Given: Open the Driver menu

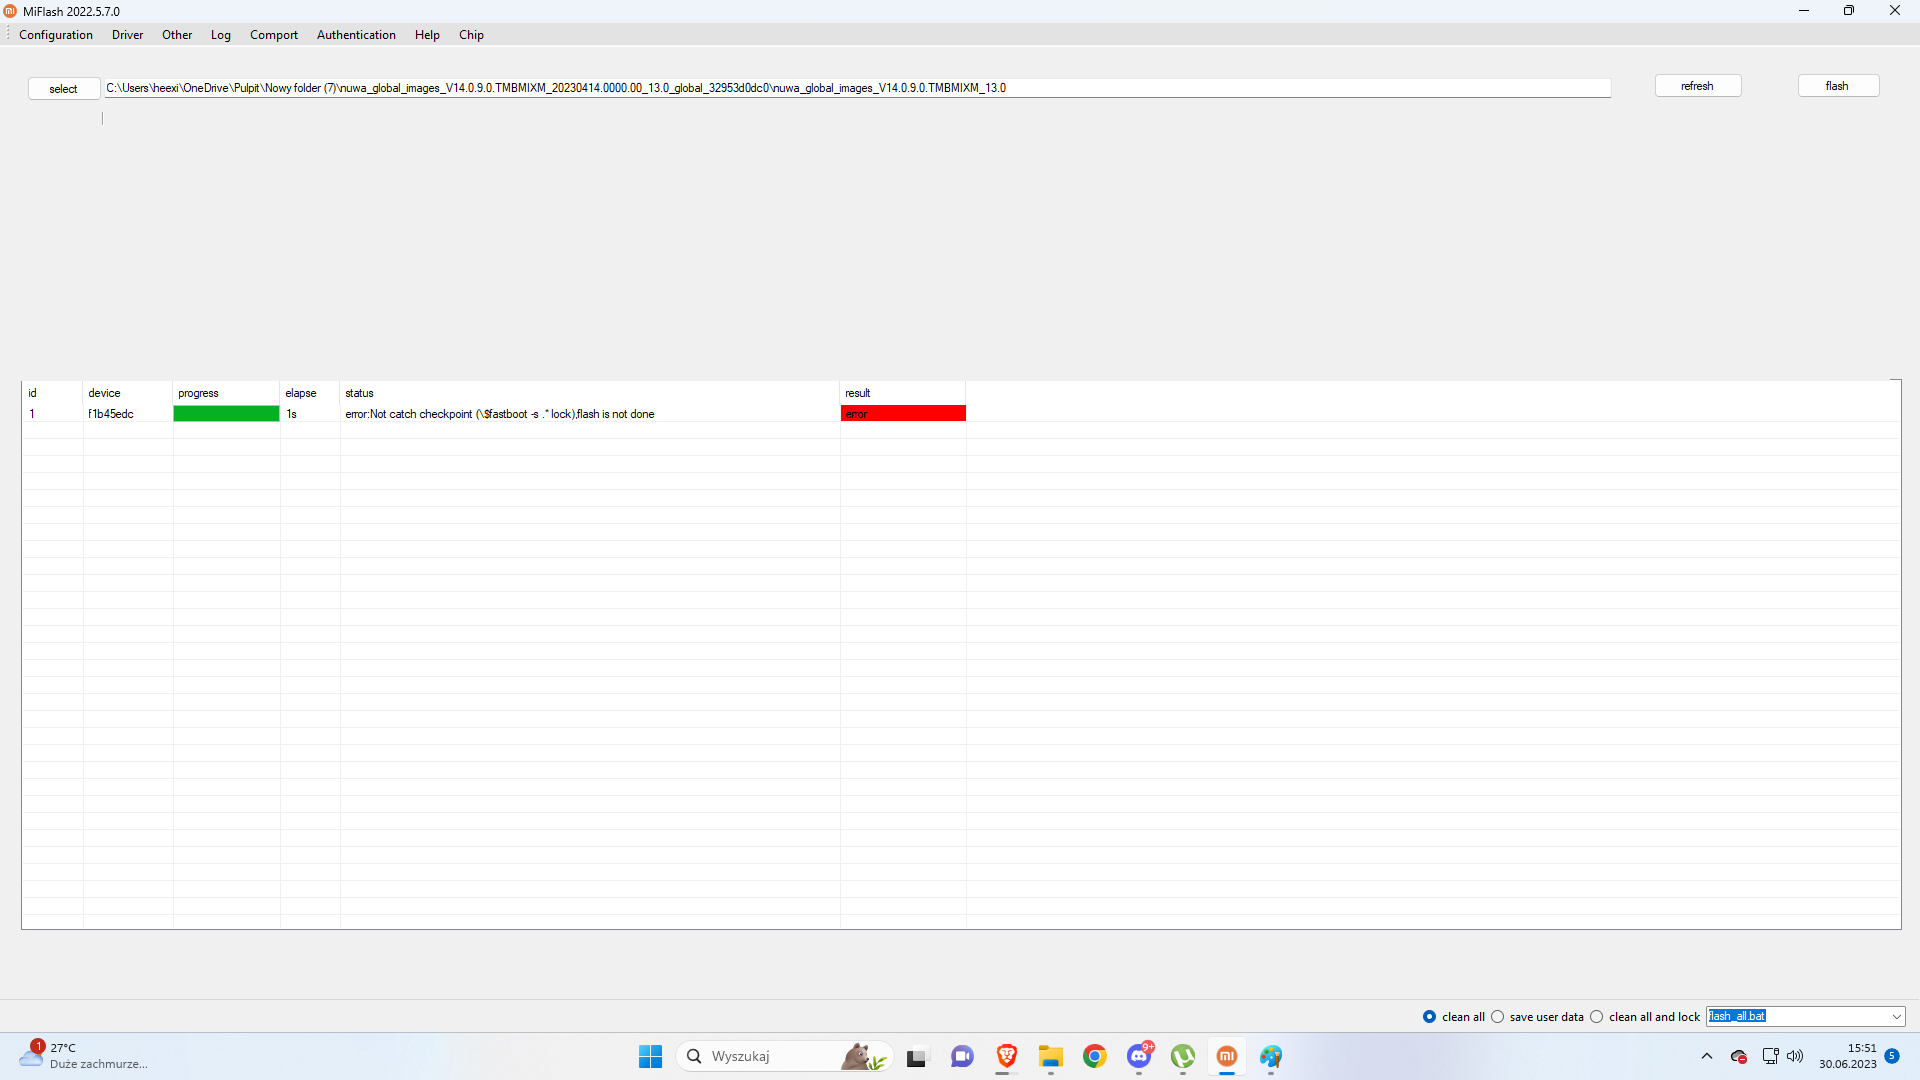Looking at the screenshot, I should click(x=127, y=35).
